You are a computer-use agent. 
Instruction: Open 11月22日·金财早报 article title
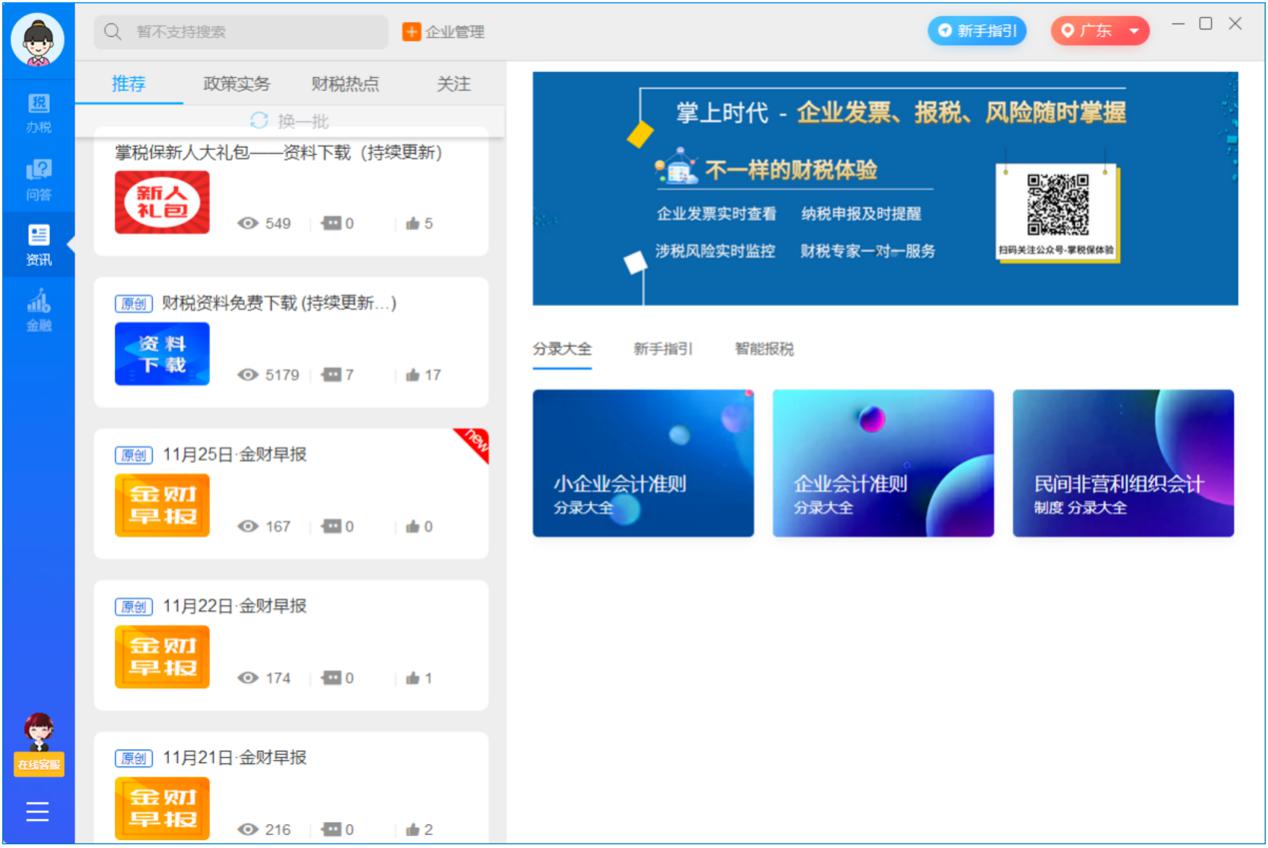(234, 606)
